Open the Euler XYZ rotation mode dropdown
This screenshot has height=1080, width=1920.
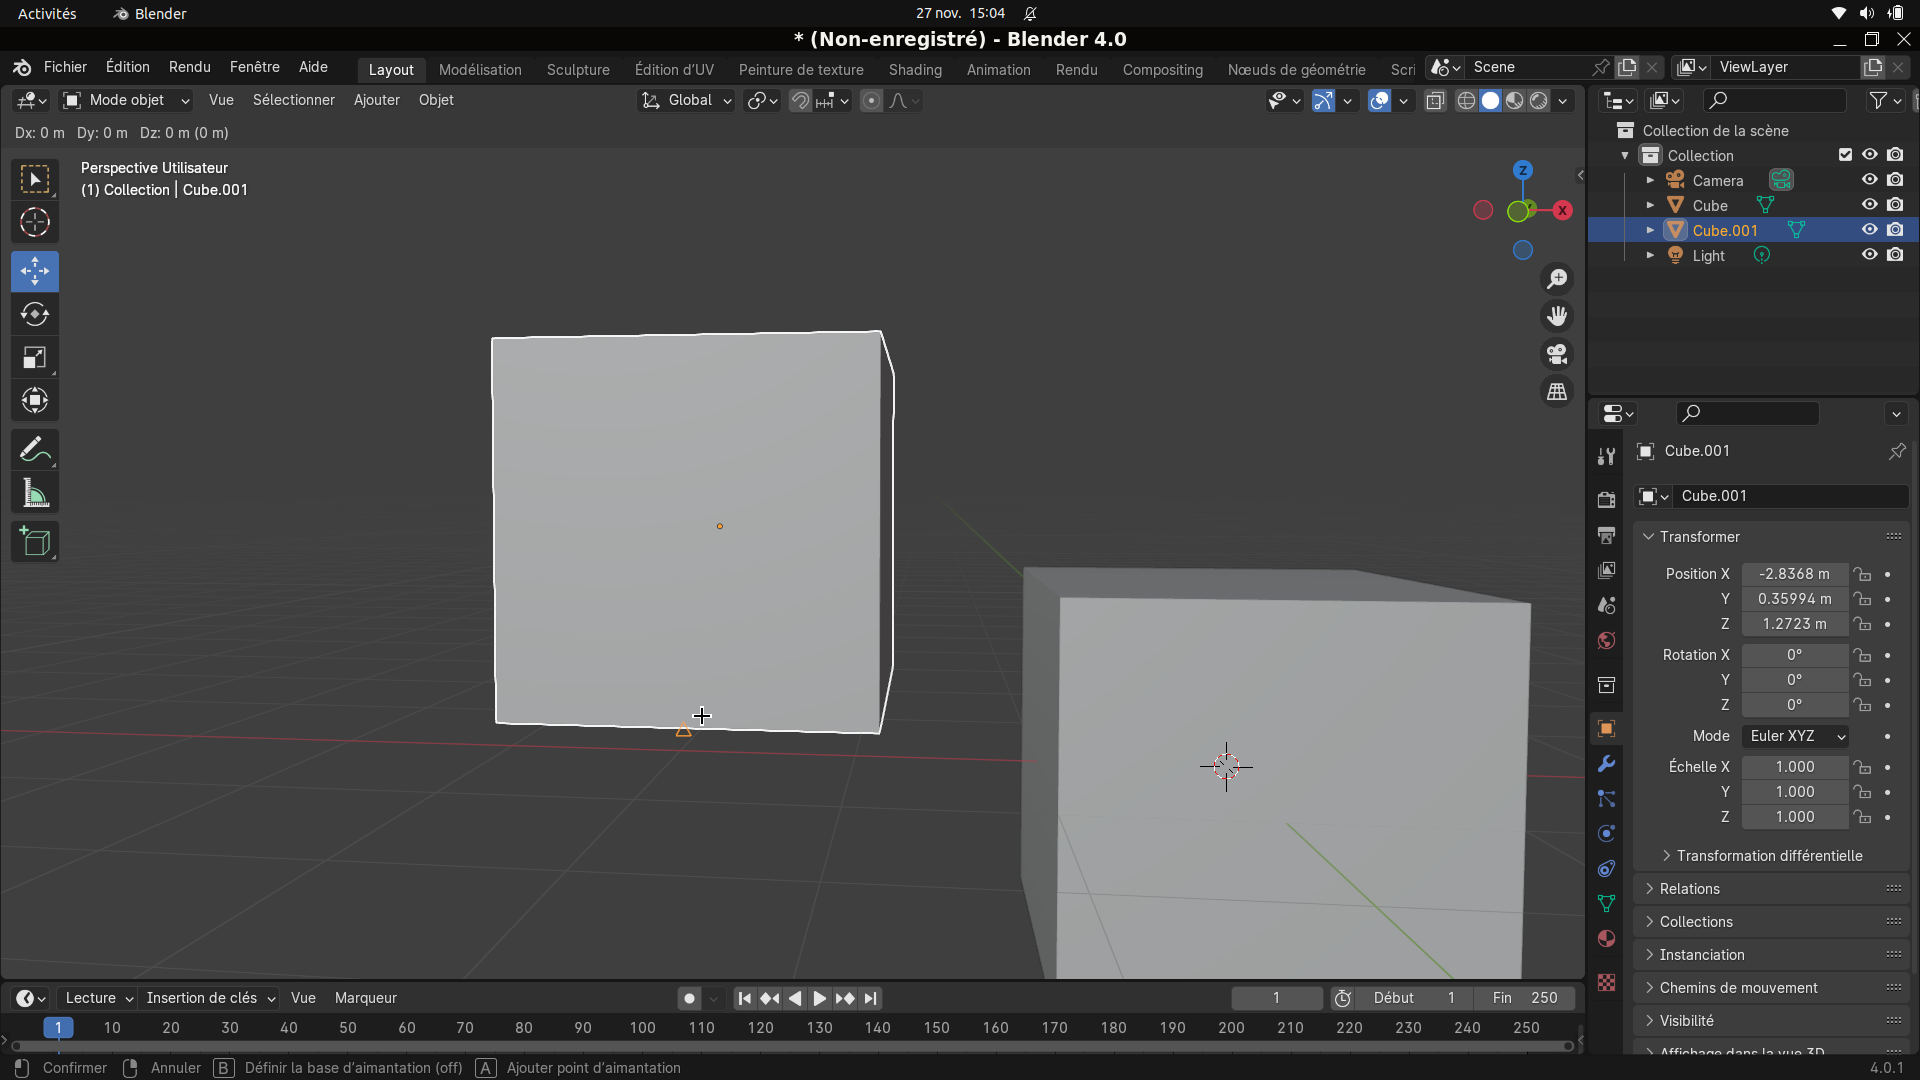(x=1795, y=736)
